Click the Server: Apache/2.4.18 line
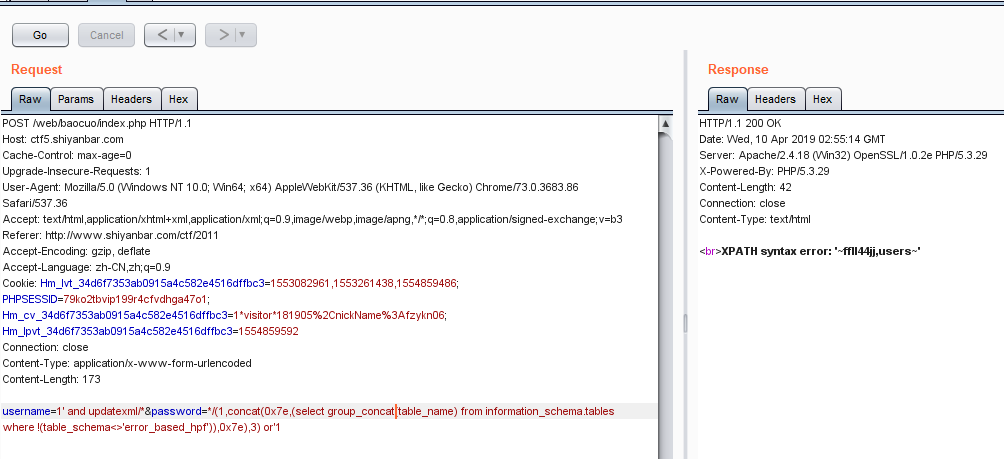 point(843,155)
